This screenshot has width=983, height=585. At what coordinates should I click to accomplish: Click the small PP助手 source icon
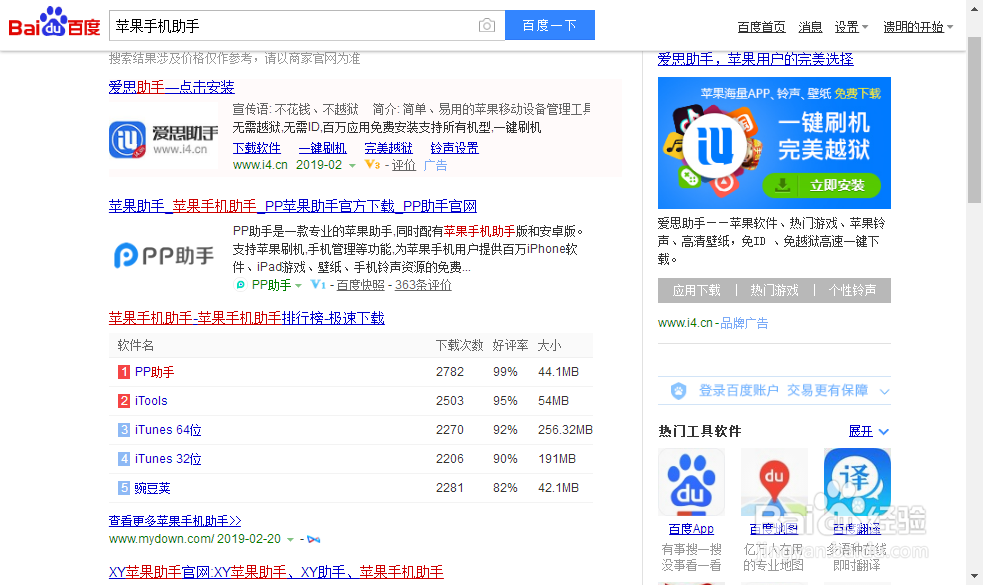coord(240,285)
